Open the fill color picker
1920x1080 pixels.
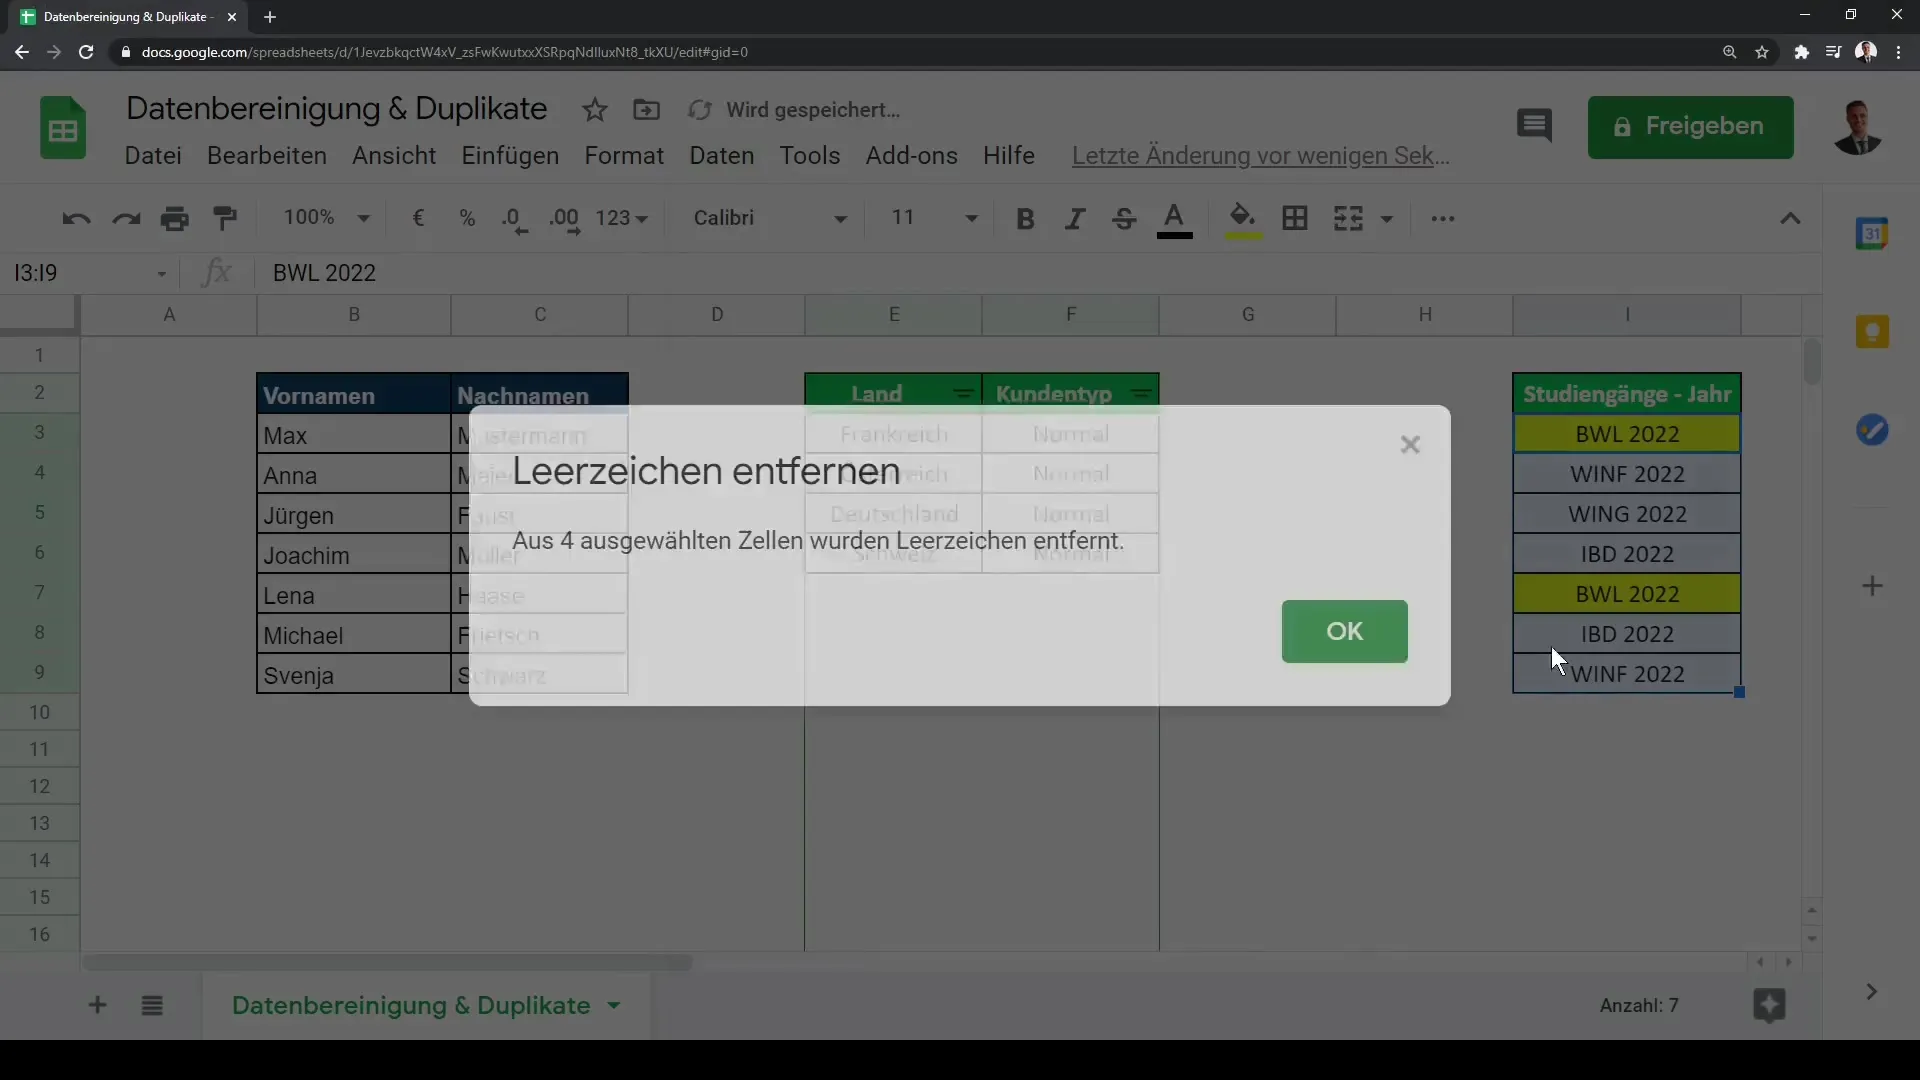(1243, 220)
